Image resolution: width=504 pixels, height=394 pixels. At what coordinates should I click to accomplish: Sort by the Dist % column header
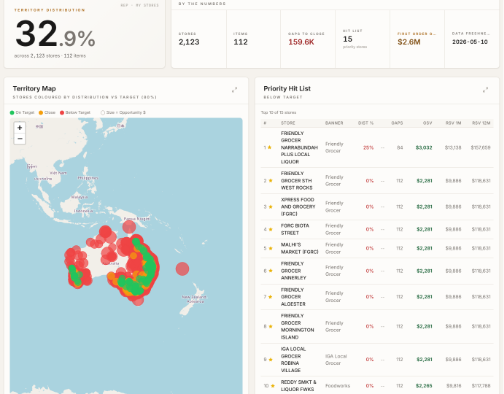[x=366, y=123]
